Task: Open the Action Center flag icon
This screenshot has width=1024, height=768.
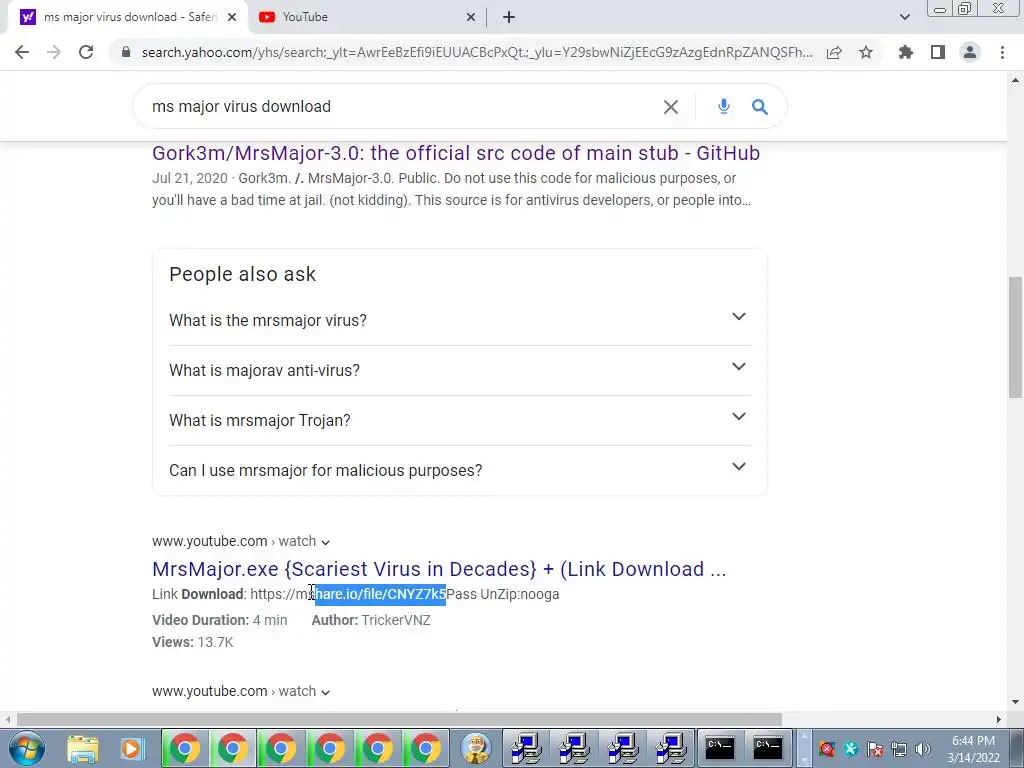Action: click(875, 749)
